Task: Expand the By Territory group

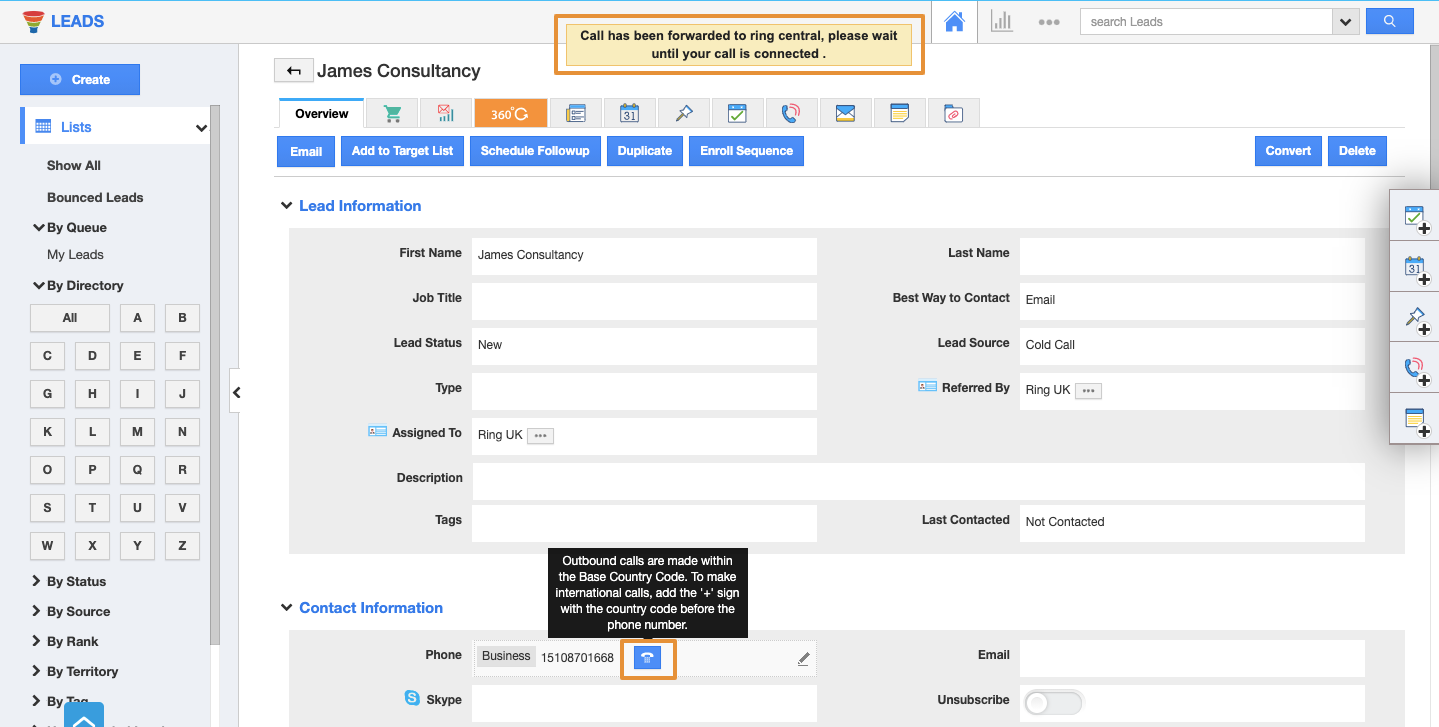Action: [x=37, y=671]
